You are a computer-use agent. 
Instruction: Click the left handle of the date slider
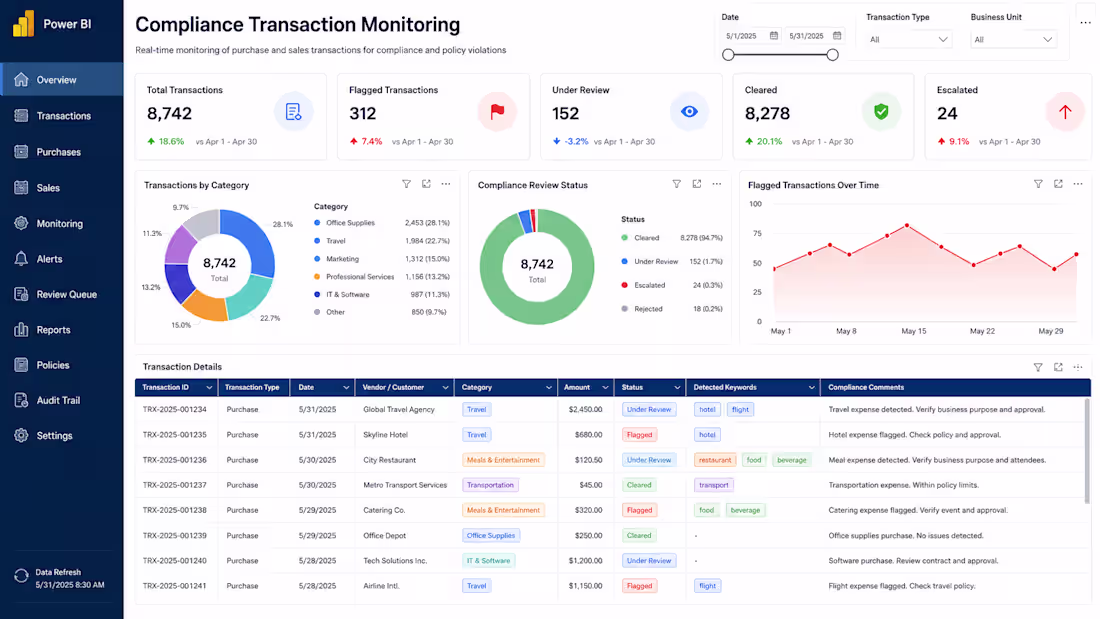[728, 55]
